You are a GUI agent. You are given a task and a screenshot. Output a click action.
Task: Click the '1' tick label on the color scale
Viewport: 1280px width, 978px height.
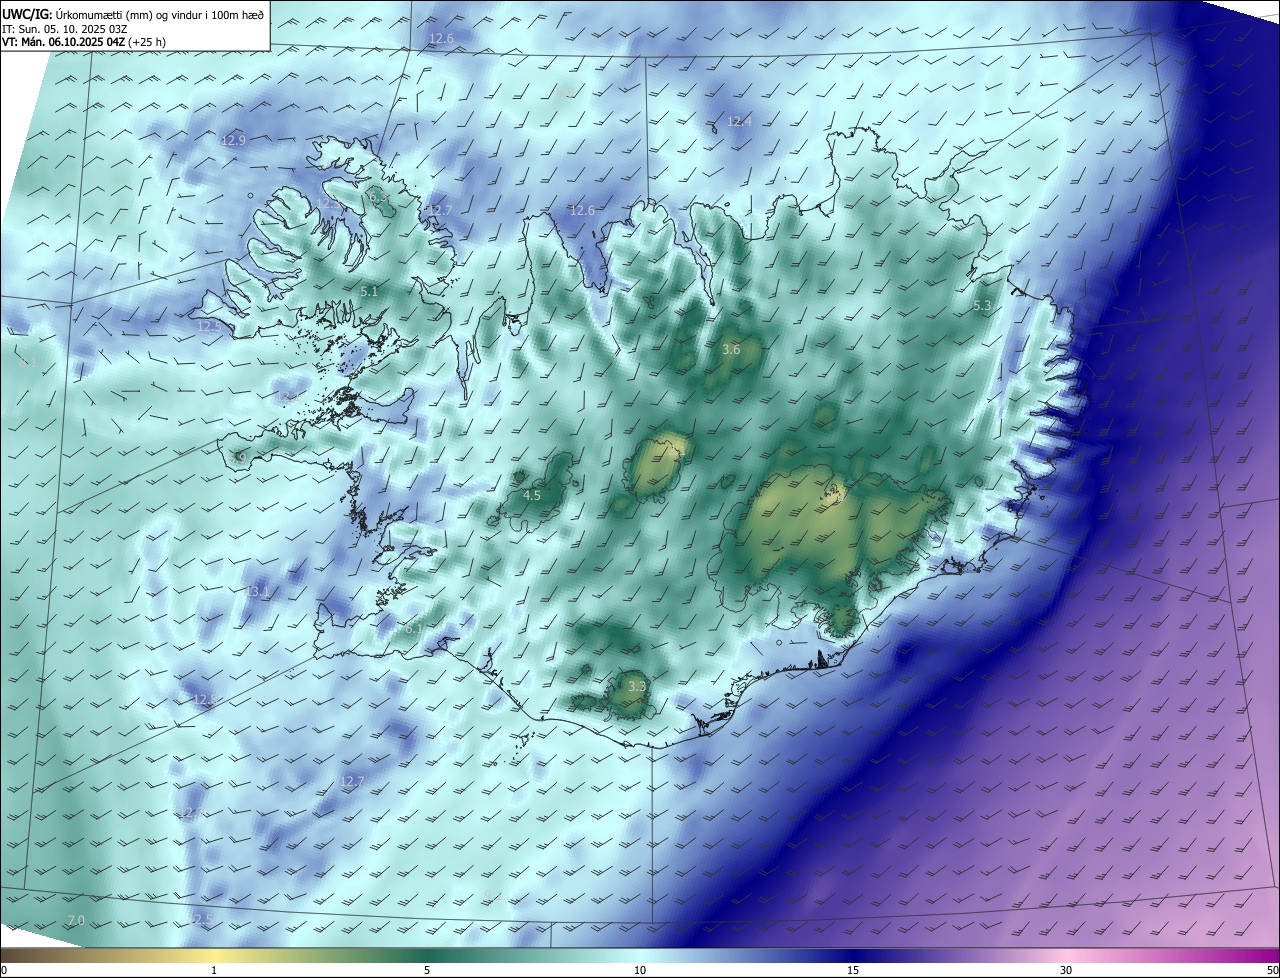(214, 970)
